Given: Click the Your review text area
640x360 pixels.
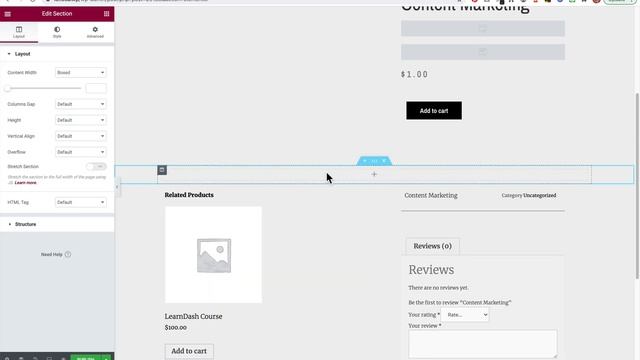Looking at the screenshot, I should (483, 344).
